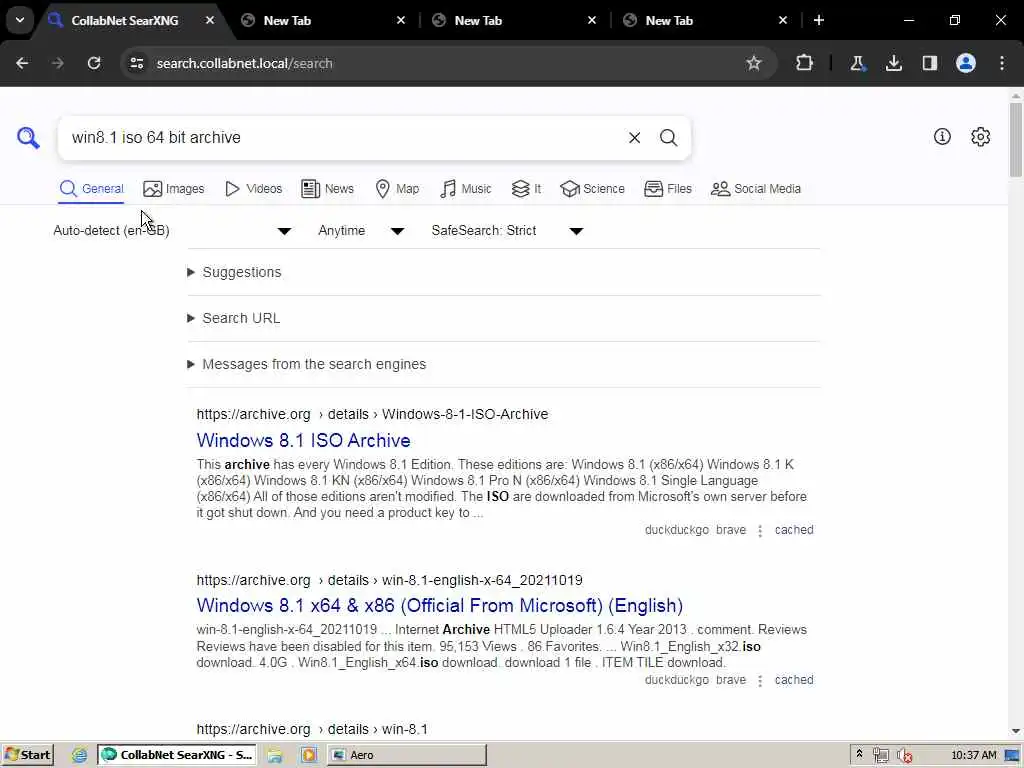Switch to the Aero taskbar window
Screen dimensions: 1024x768
(x=407, y=755)
